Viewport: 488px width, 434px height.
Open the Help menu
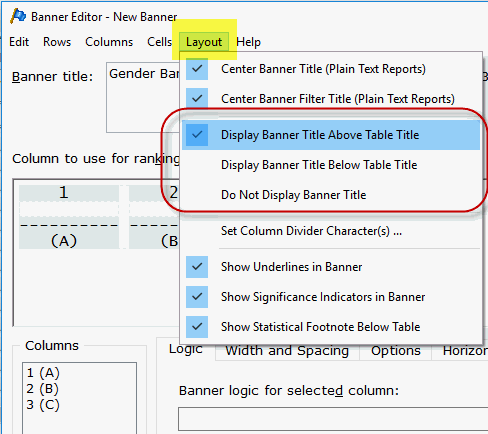coord(248,42)
